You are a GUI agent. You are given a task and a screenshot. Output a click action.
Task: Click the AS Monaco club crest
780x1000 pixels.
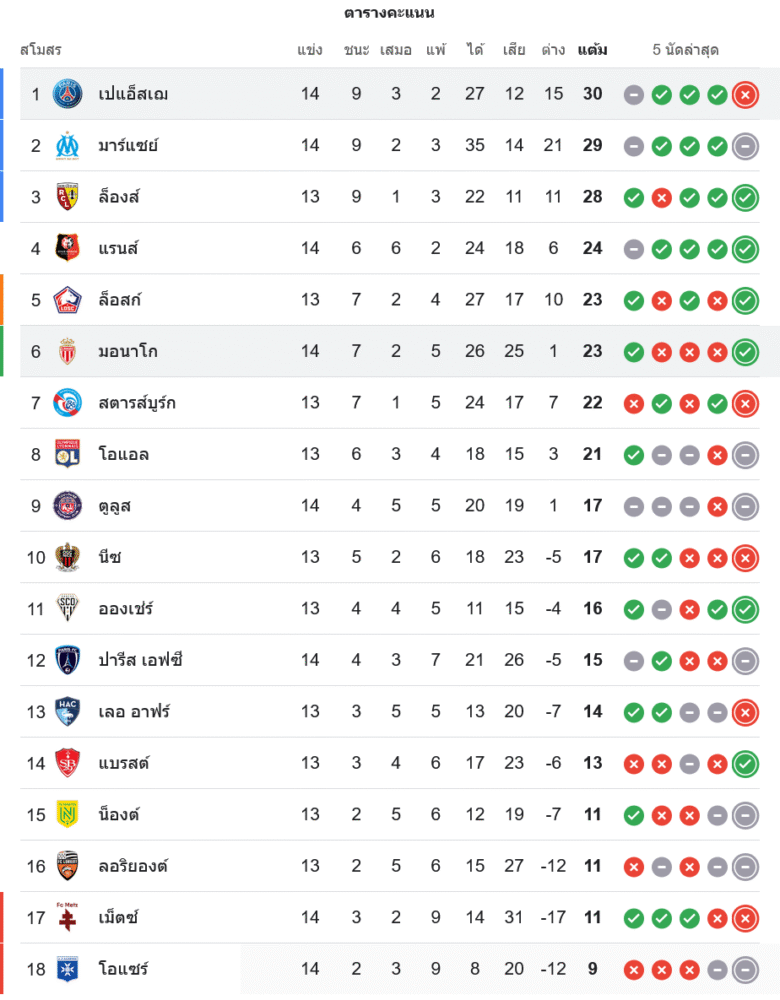[68, 352]
